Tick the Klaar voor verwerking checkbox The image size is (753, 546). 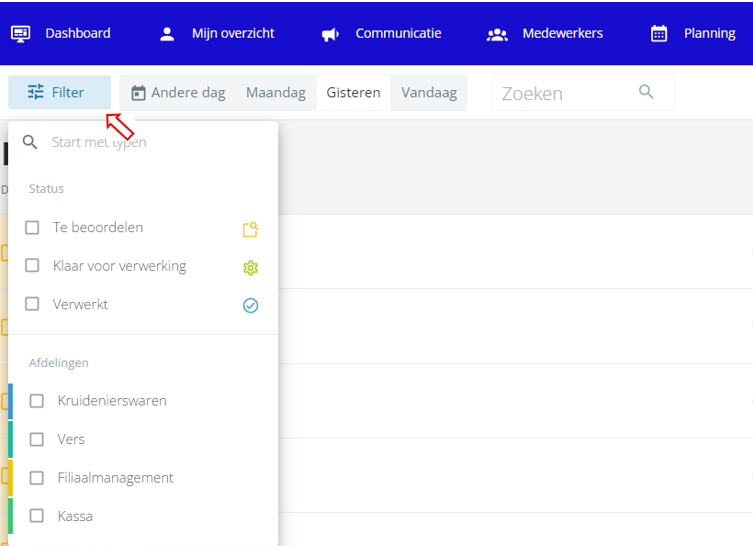pos(32,265)
